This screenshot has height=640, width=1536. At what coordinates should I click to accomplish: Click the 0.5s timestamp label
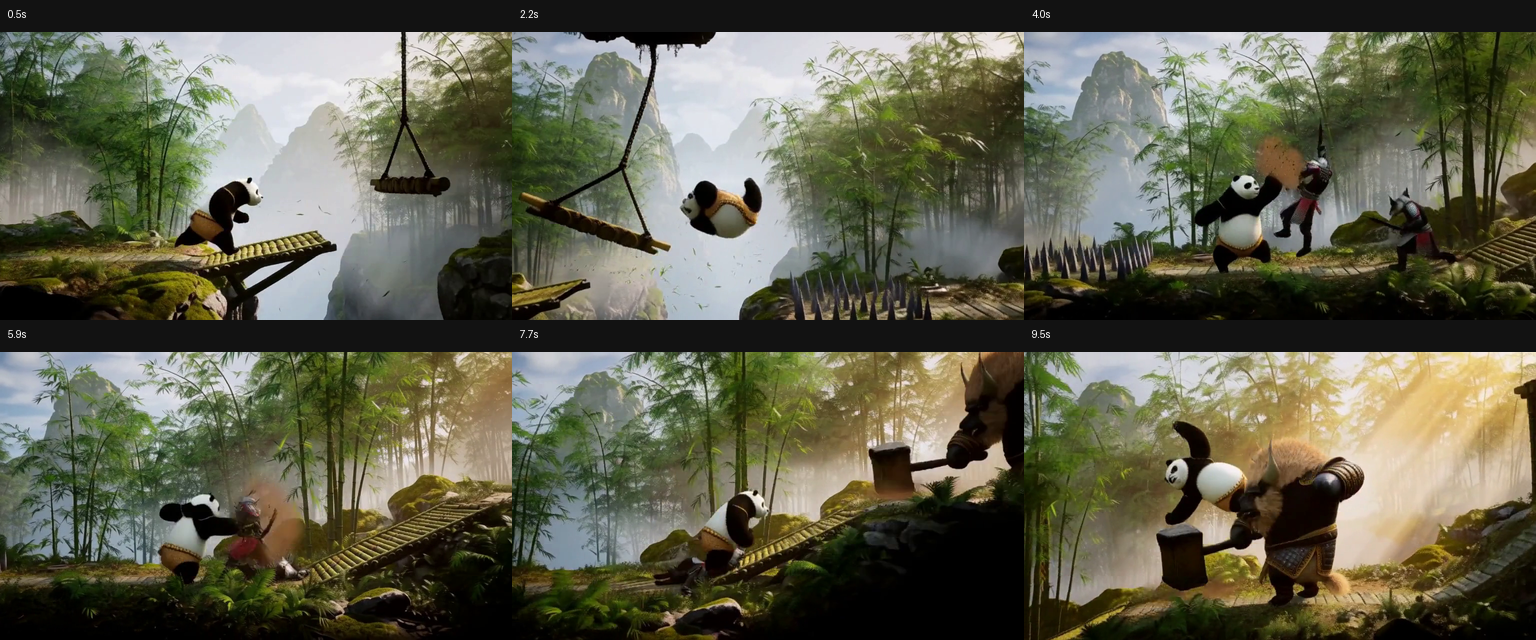[16, 14]
